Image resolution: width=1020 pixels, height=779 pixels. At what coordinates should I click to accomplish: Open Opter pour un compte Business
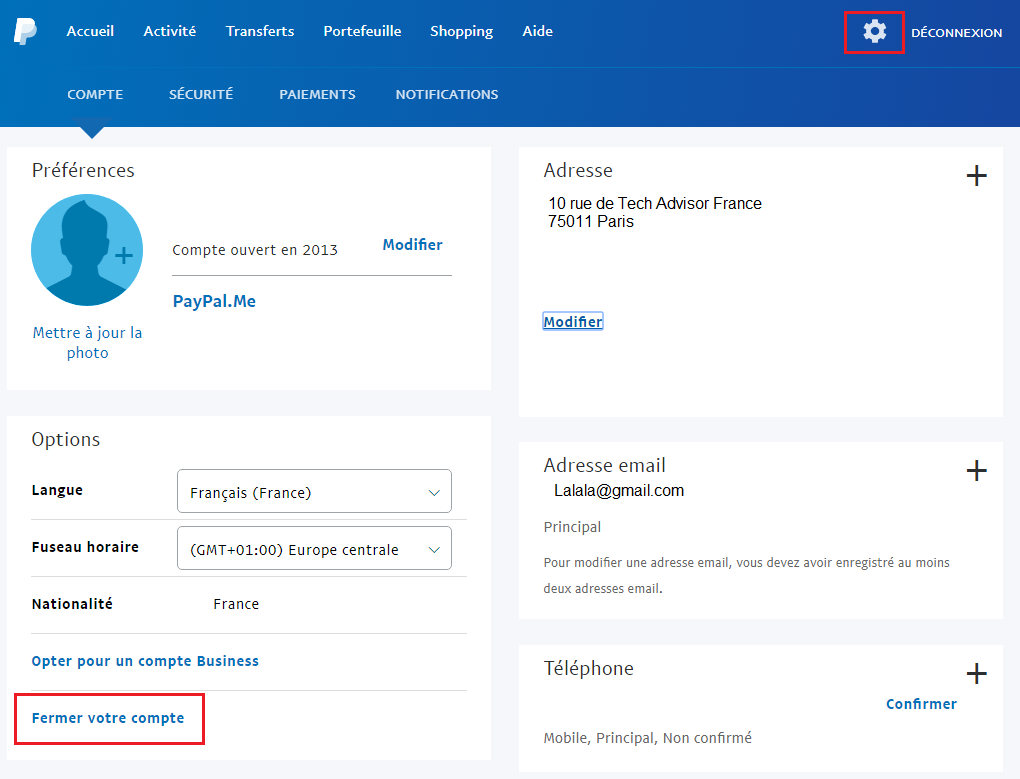[145, 661]
